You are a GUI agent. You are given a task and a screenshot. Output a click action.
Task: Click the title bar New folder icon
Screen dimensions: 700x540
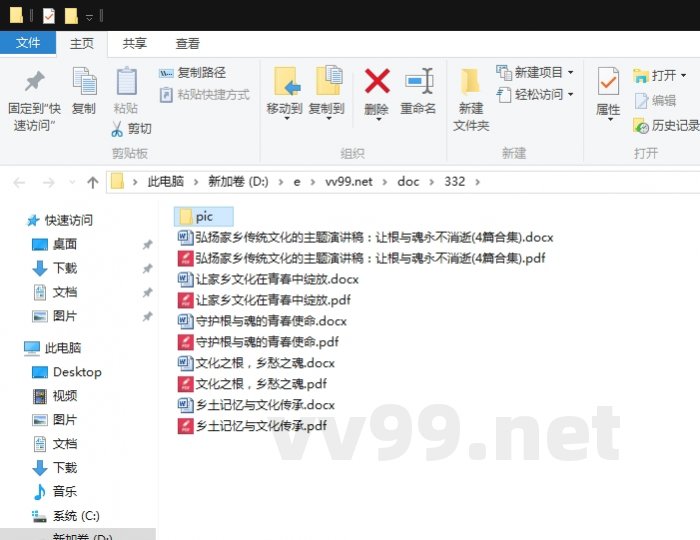point(71,16)
